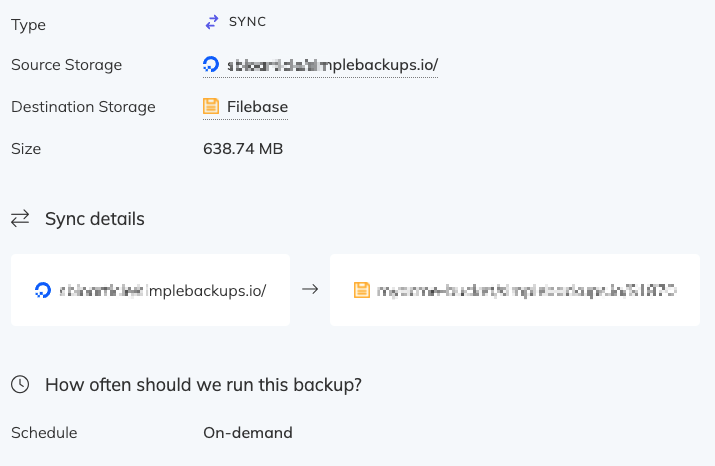The height and width of the screenshot is (466, 715).
Task: Click the Schedule field label
Action: (44, 433)
